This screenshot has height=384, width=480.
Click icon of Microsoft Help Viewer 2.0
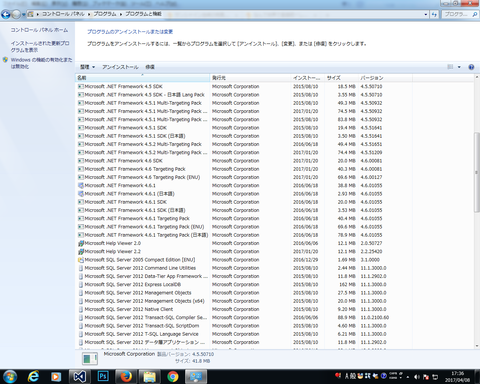click(81, 243)
